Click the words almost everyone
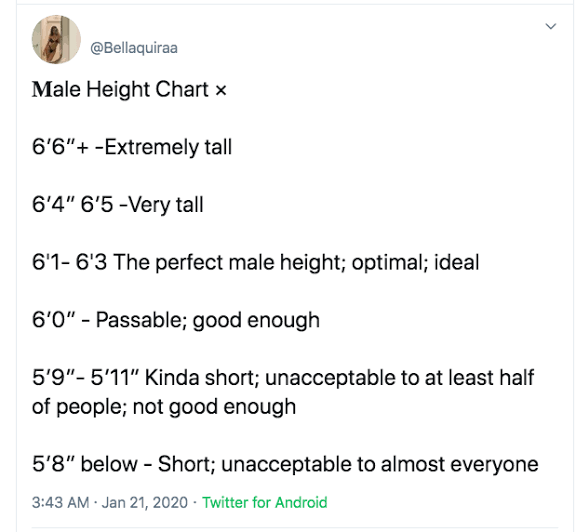 [460, 464]
